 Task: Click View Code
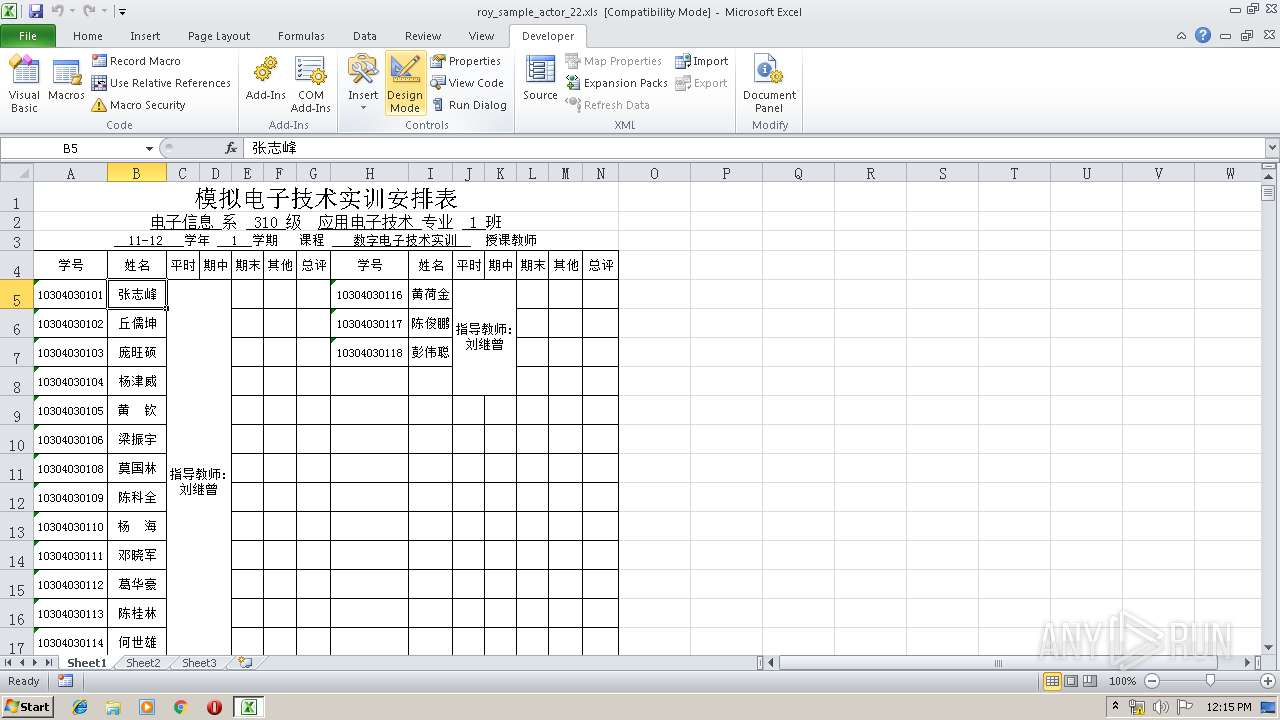pyautogui.click(x=467, y=83)
